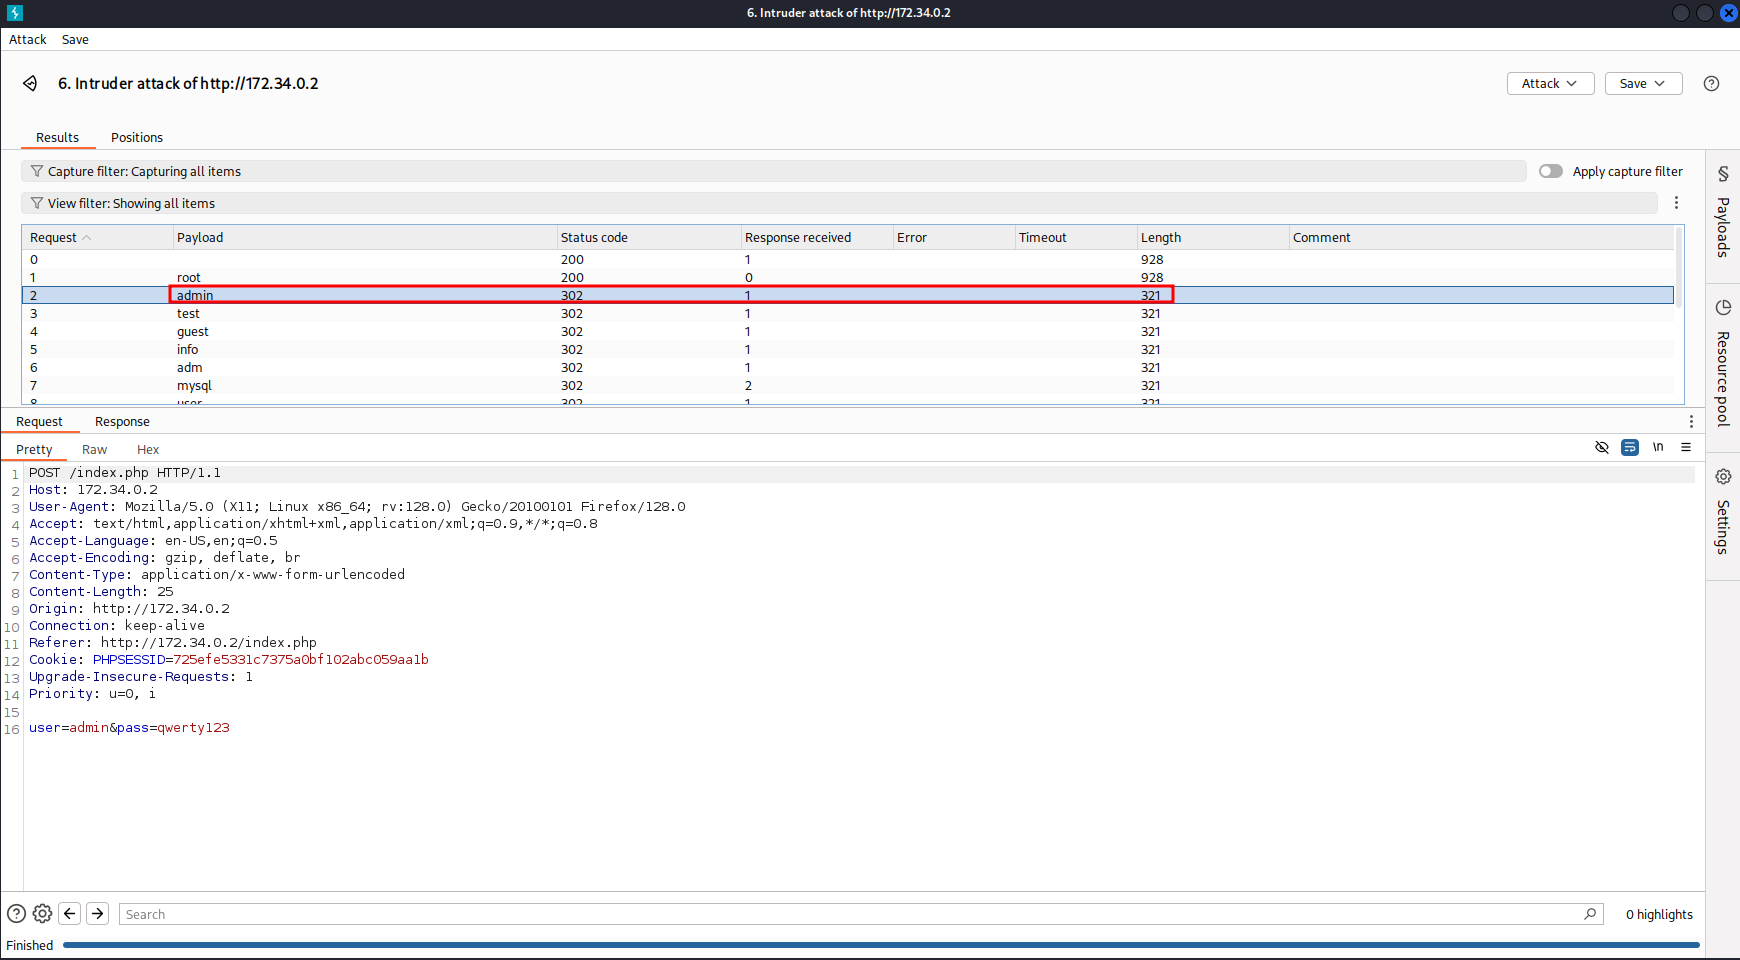This screenshot has width=1740, height=960.
Task: Click the View filter funnel icon
Action: [x=37, y=203]
